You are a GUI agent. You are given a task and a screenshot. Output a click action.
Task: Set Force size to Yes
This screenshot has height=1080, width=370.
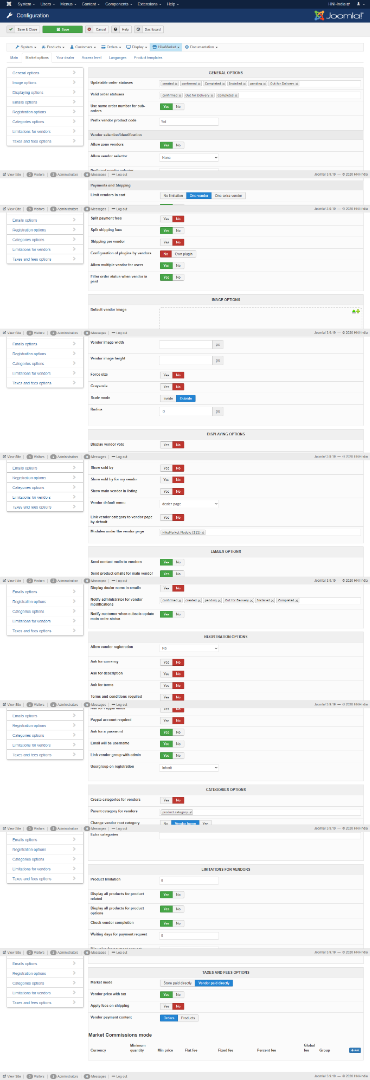coord(166,375)
